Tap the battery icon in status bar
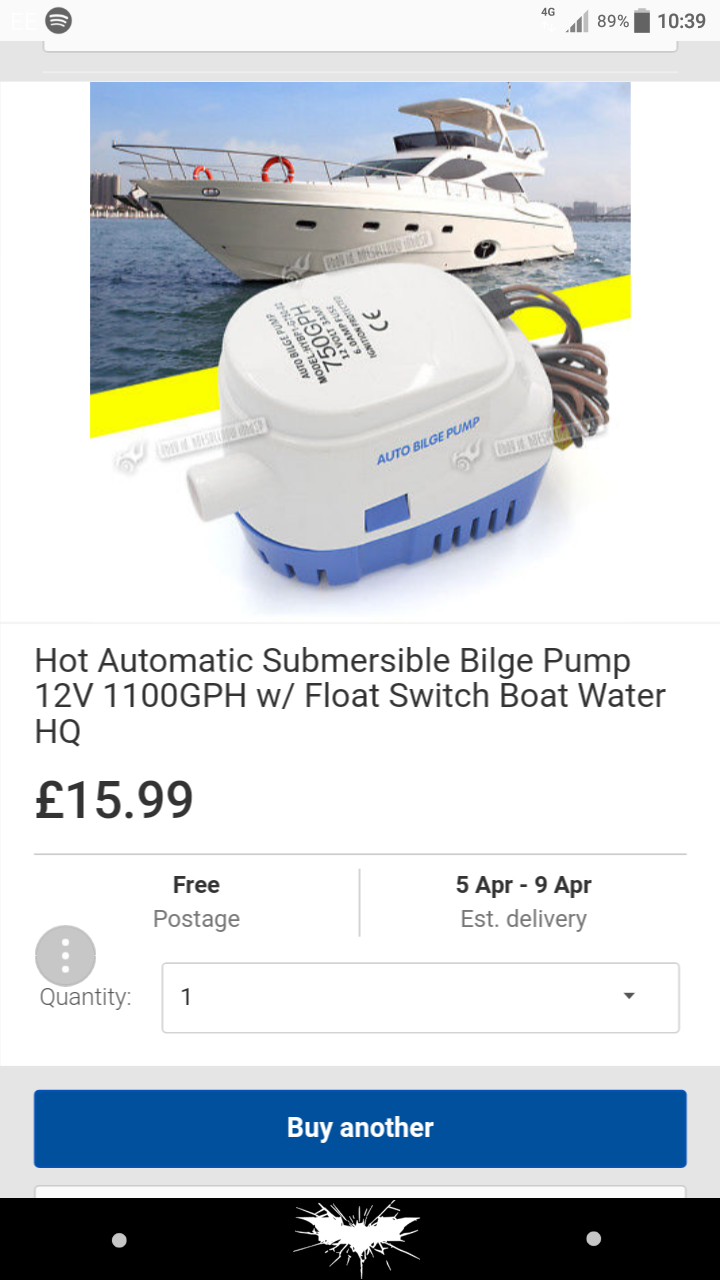Screen dimensions: 720x1280 [642, 20]
